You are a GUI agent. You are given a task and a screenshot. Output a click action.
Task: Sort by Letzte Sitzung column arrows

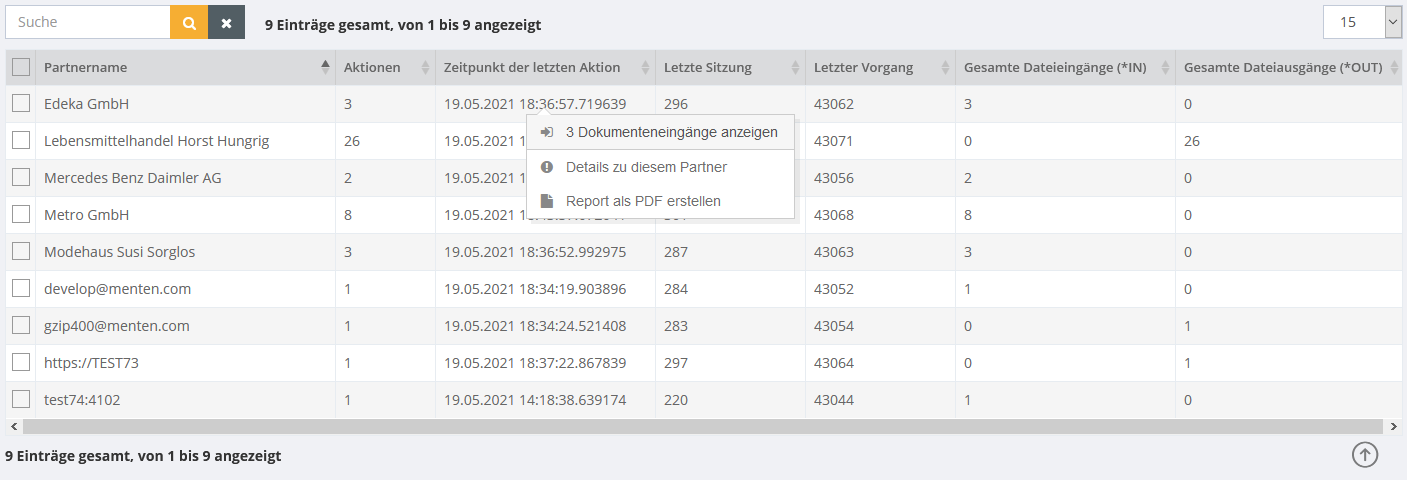(795, 67)
